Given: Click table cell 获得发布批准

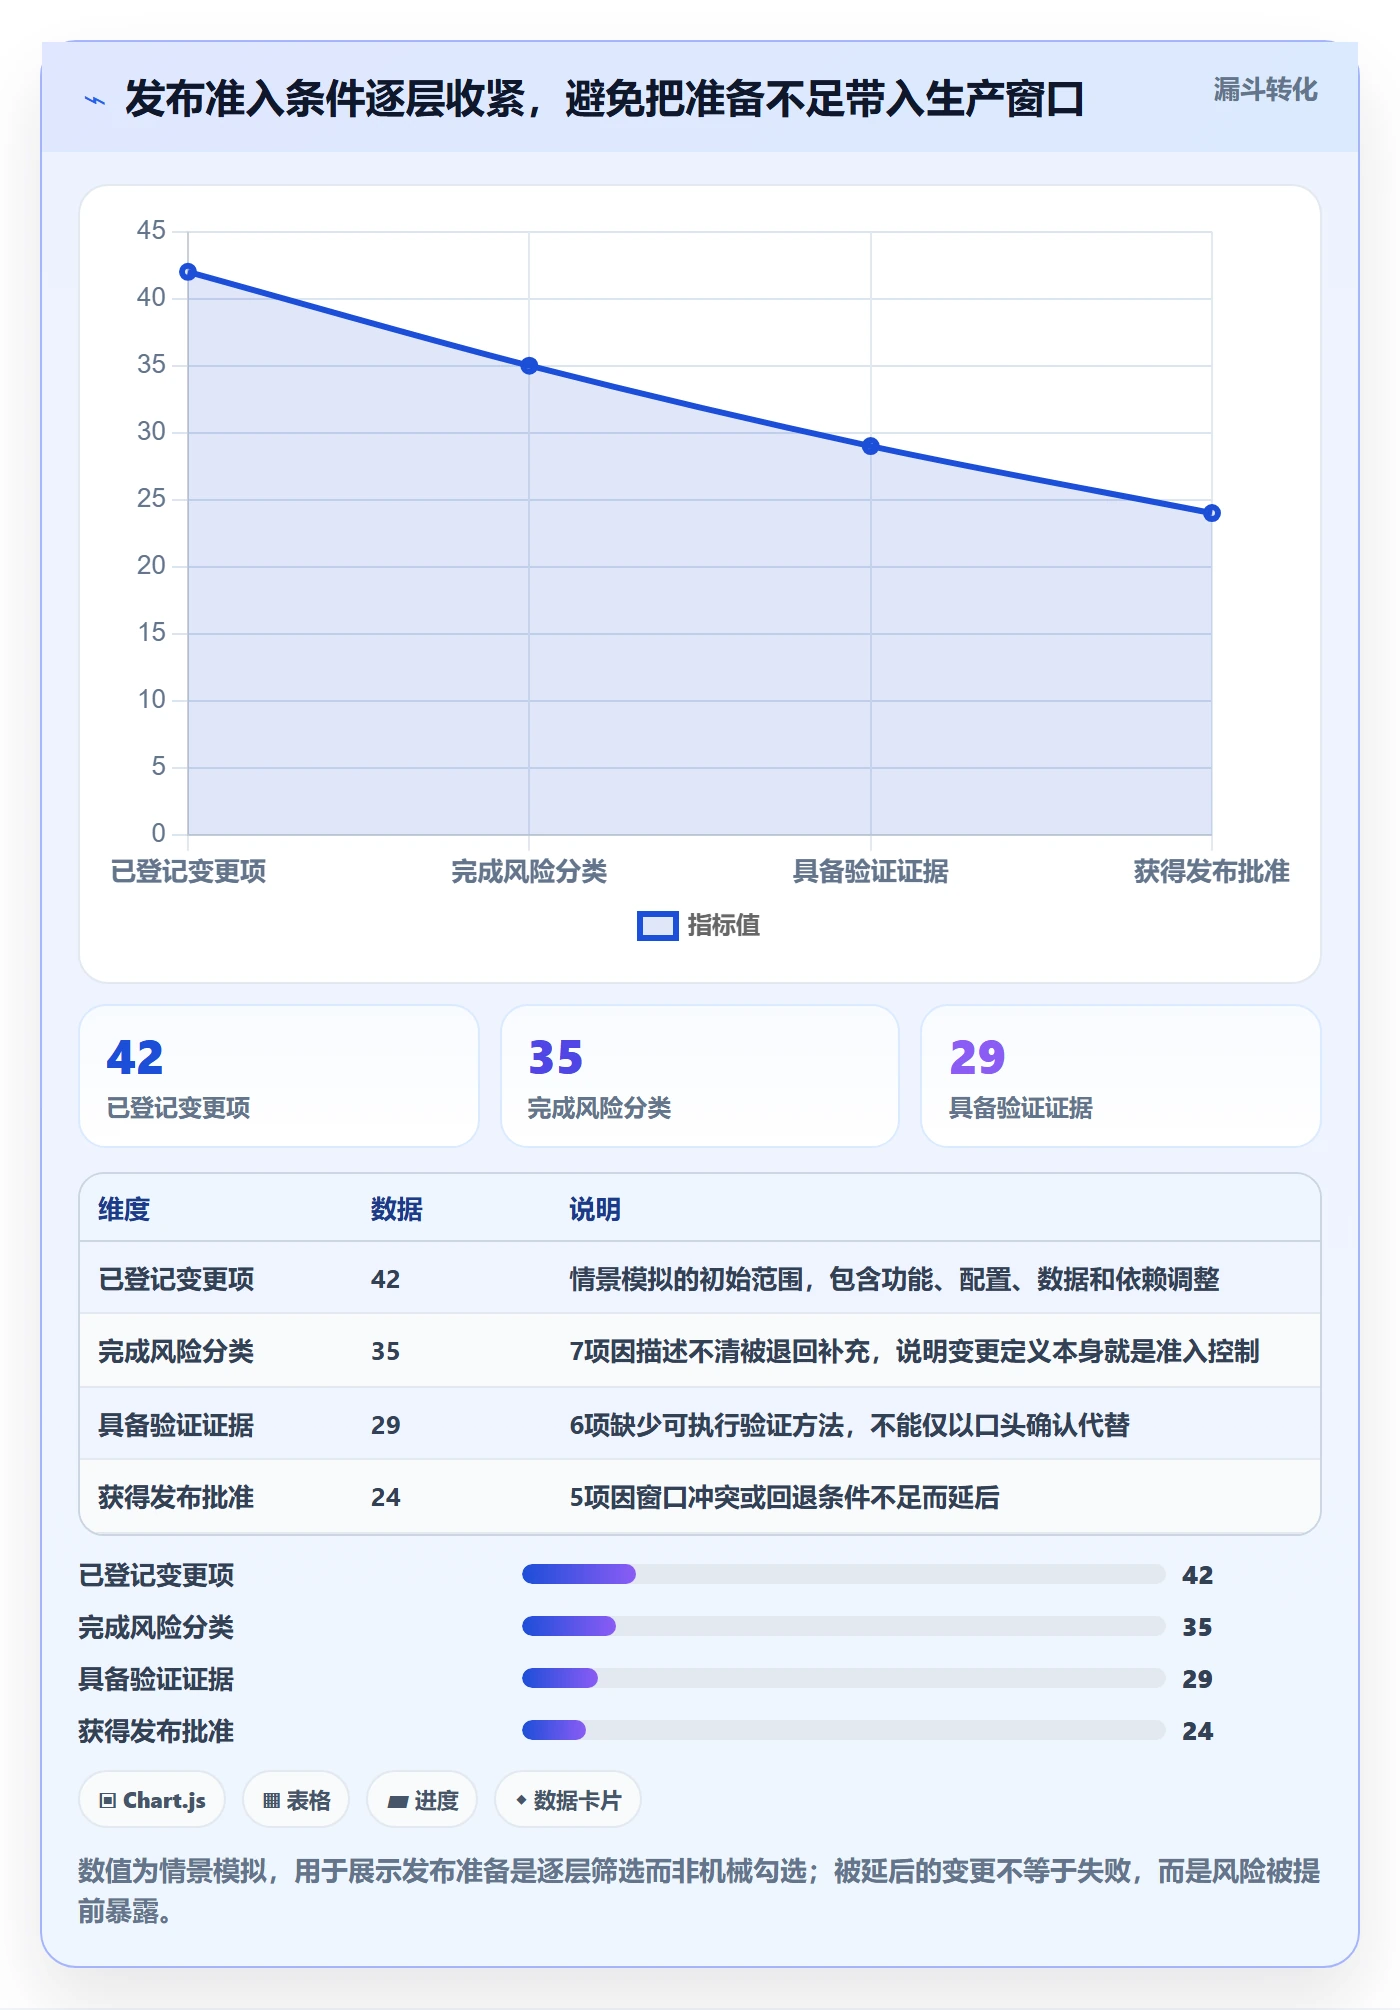Looking at the screenshot, I should click(176, 1497).
